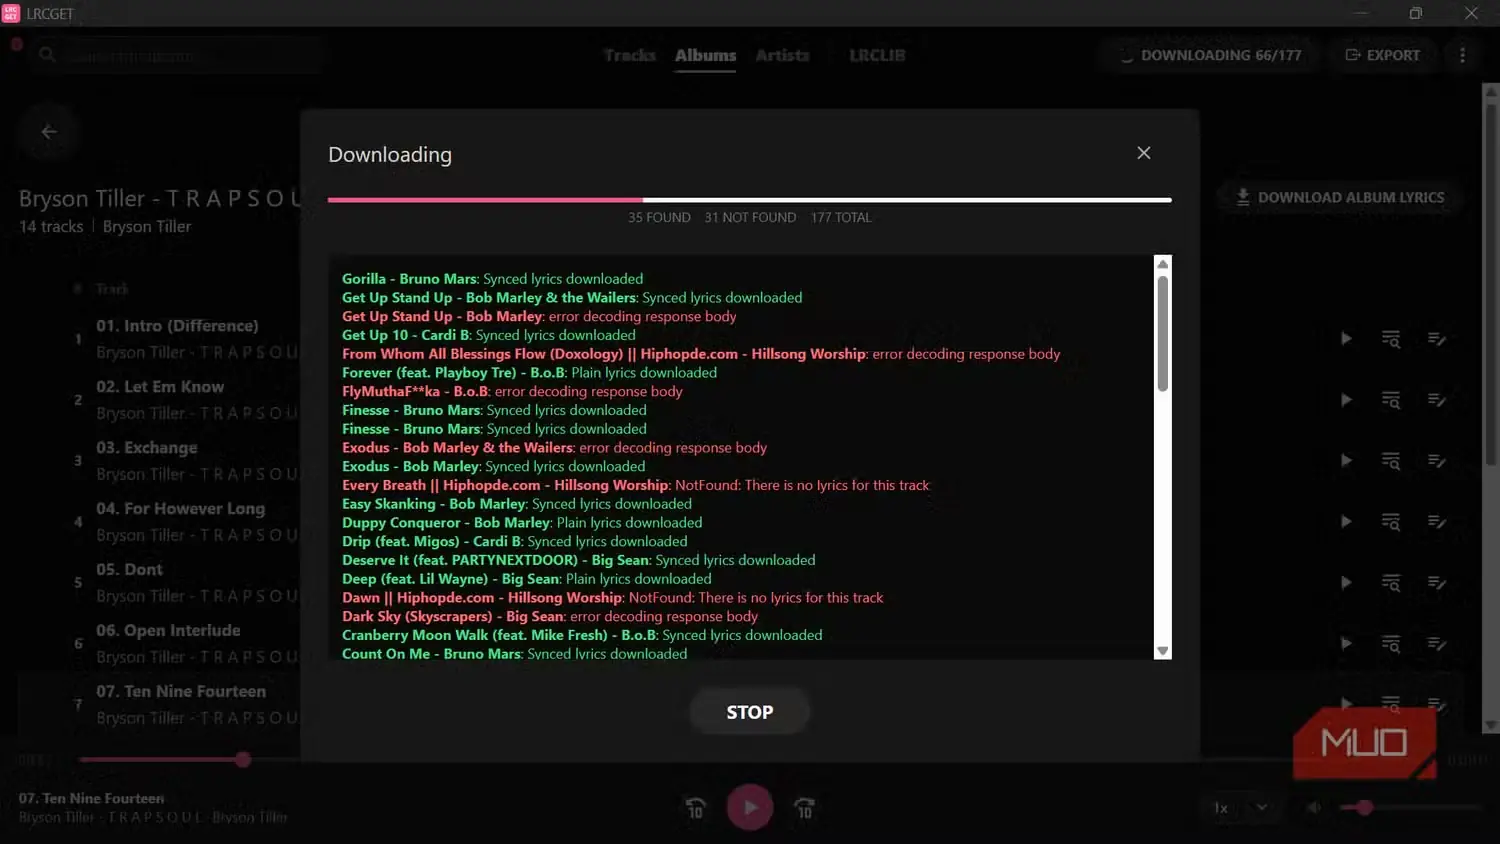Edit lyrics for 05. Dont
Screen dimensions: 1500x844
coord(1437,583)
